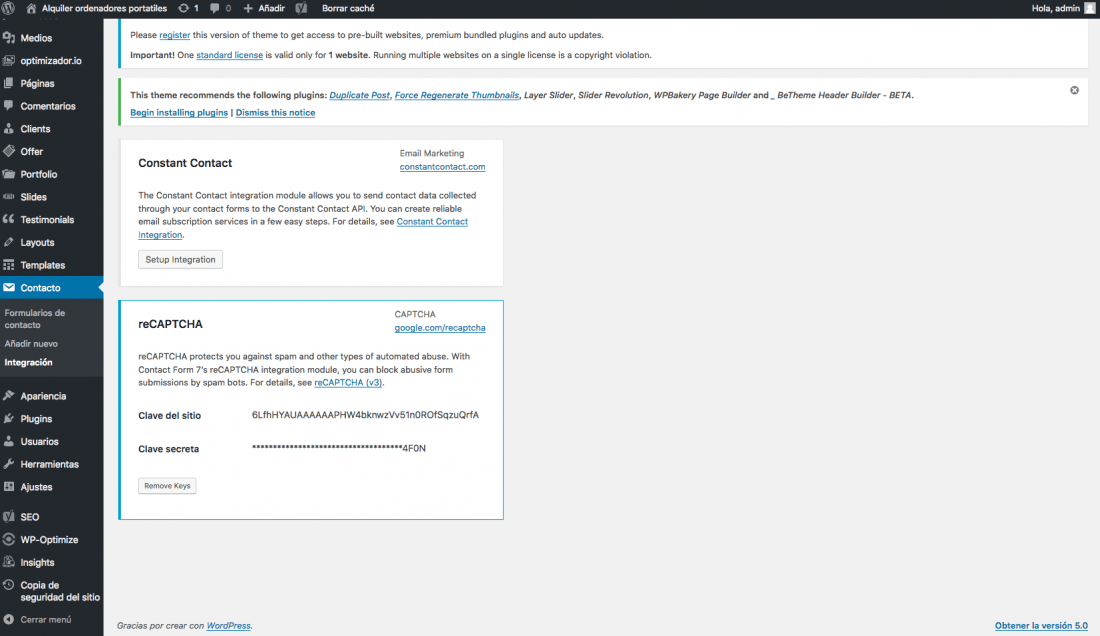1100x636 pixels.
Task: Click the Clave del sitio label
Action: click(169, 416)
